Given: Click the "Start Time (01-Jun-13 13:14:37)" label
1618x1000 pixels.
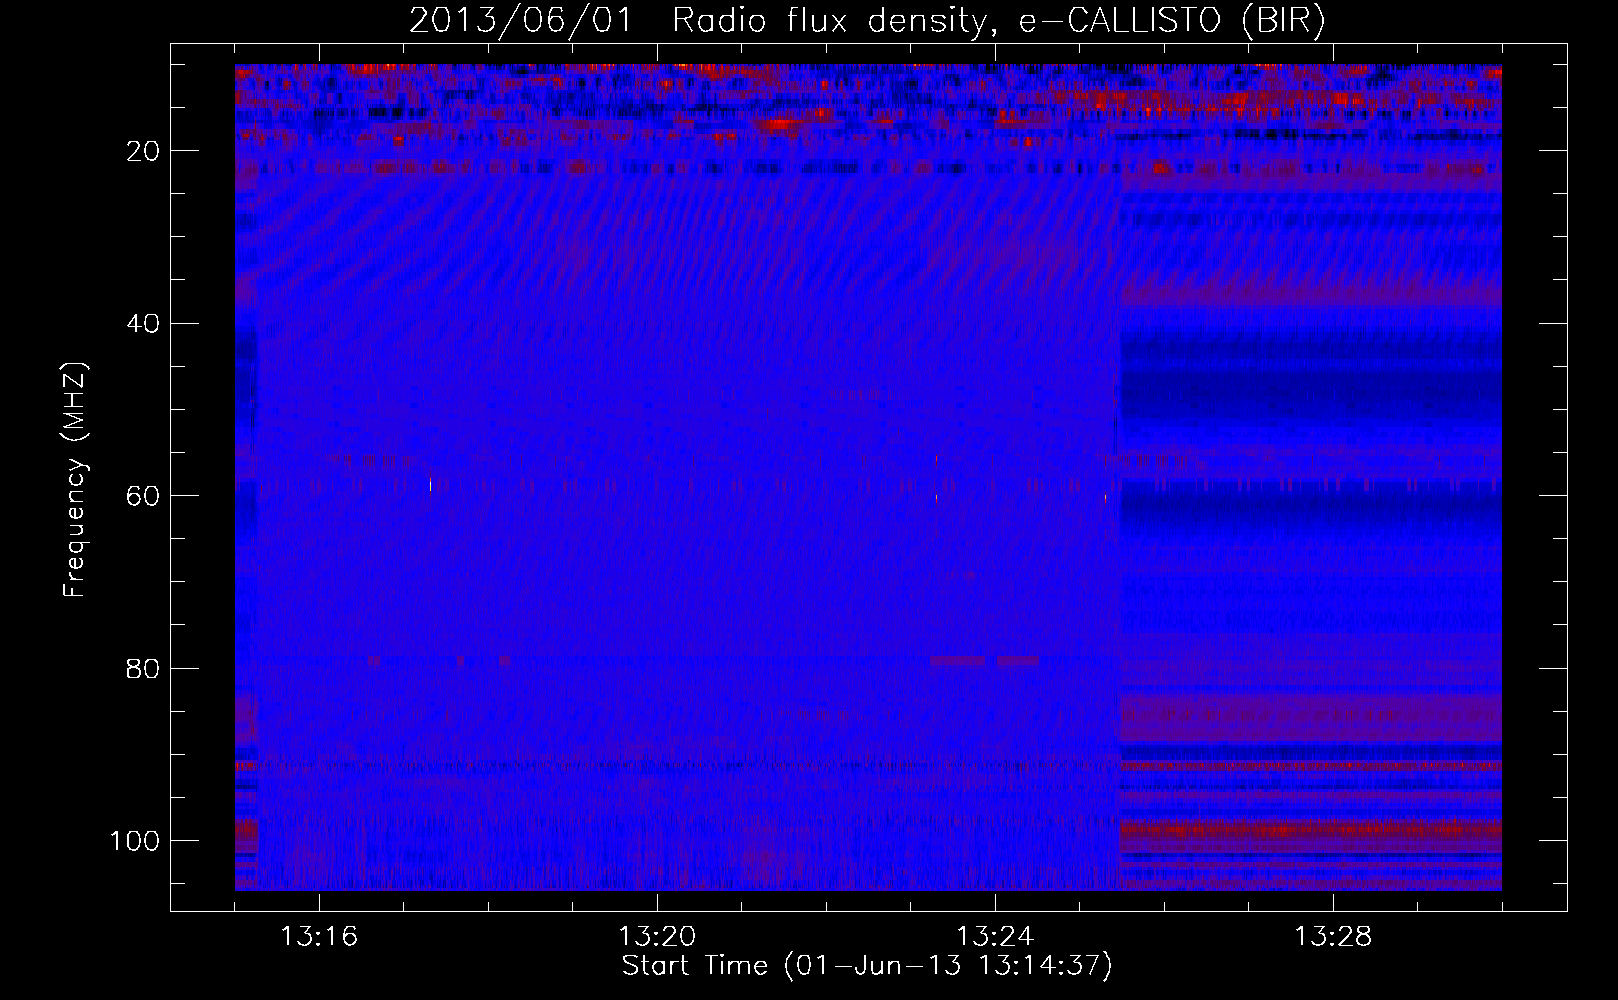Looking at the screenshot, I should [867, 966].
